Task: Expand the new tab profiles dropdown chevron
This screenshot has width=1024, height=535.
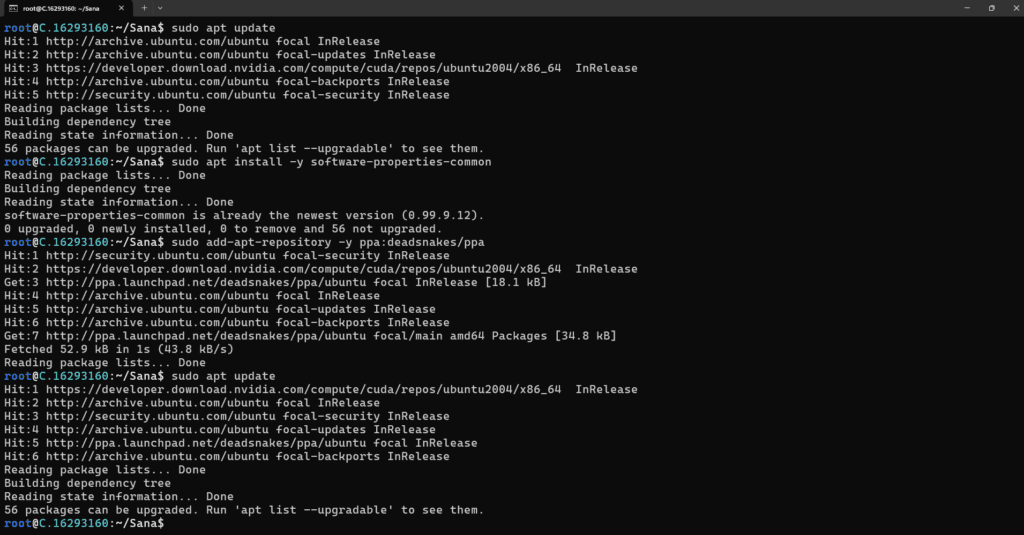Action: [160, 8]
